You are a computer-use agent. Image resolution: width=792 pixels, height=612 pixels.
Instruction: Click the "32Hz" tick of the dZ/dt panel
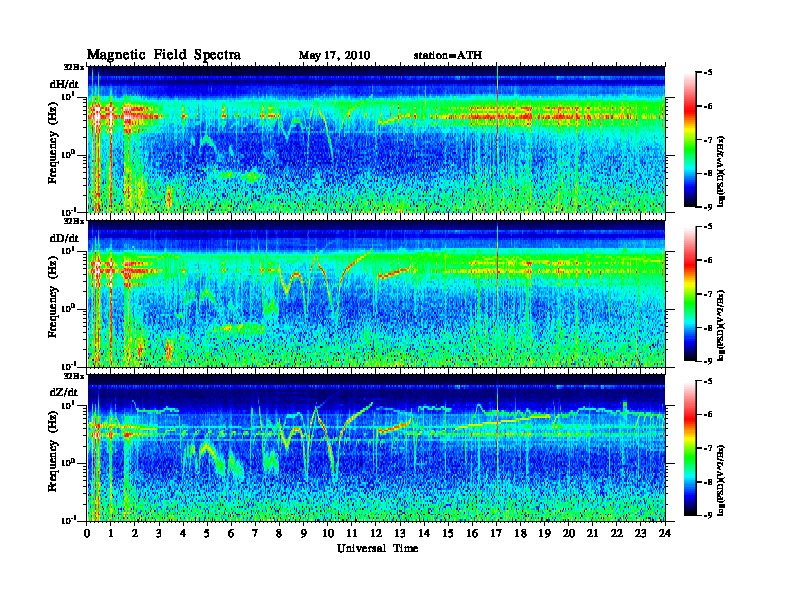pos(74,375)
